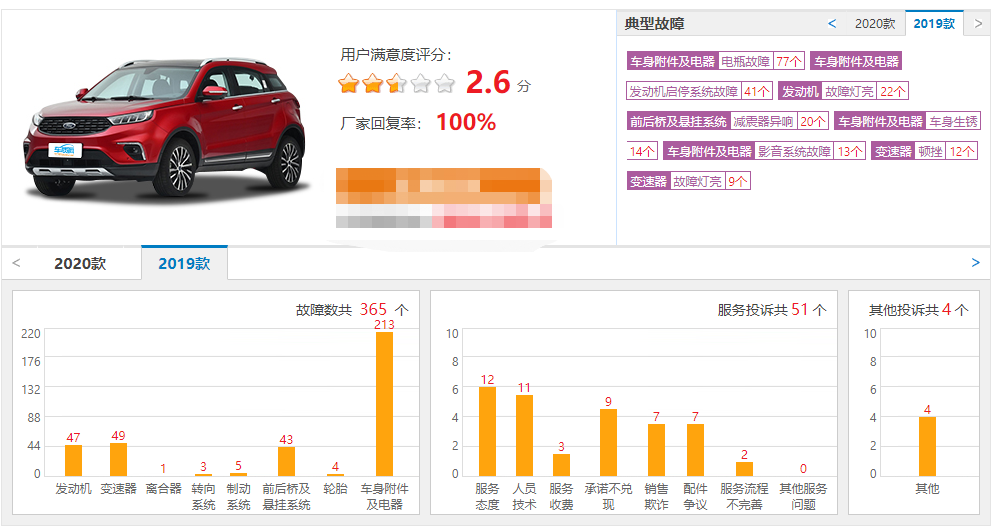
Task: Click the 服务投诉共 51 个 total text
Action: (772, 310)
